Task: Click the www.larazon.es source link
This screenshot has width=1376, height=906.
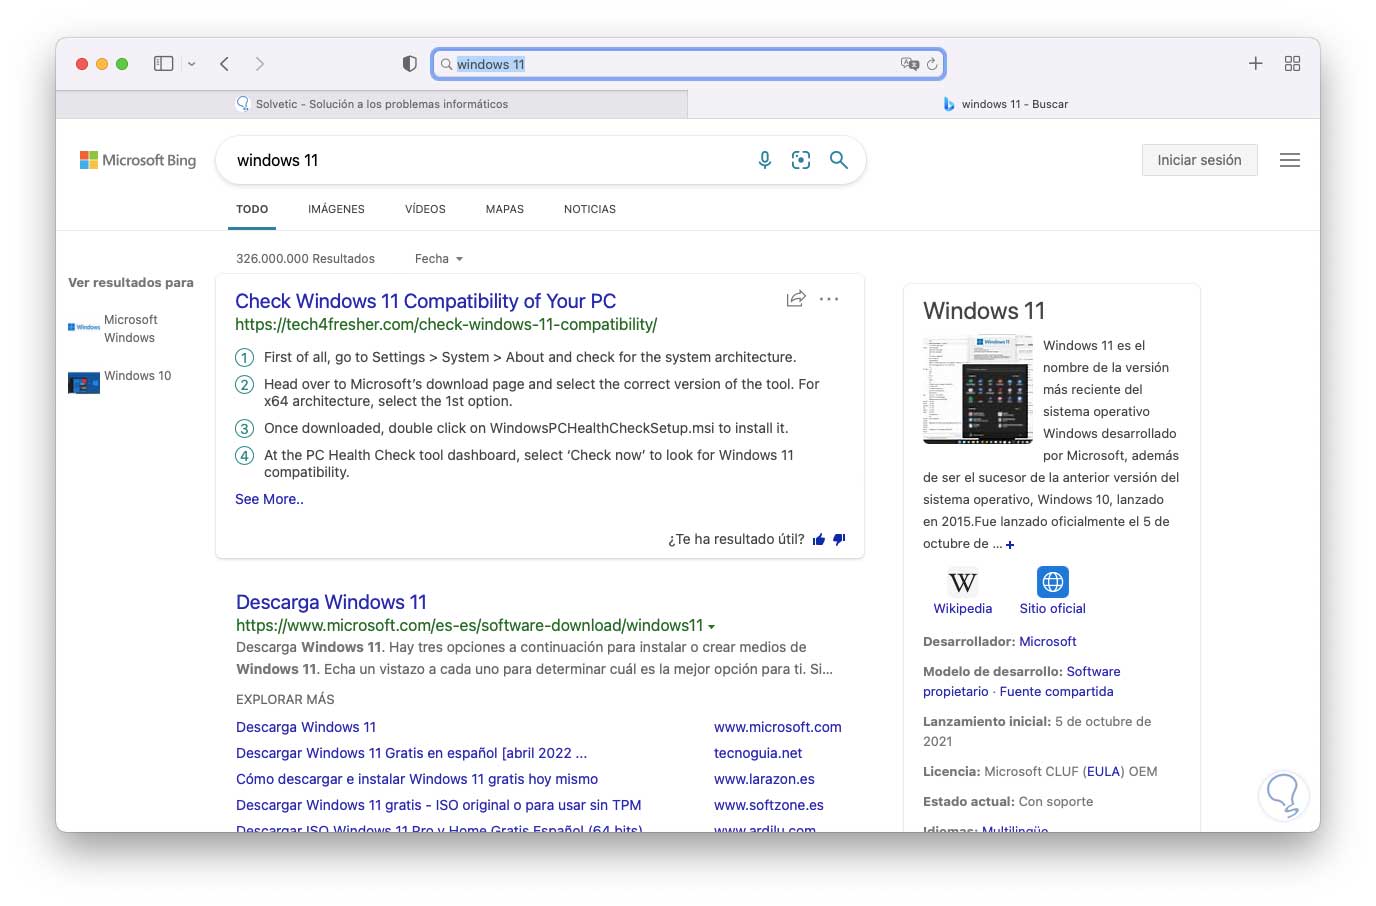Action: pyautogui.click(x=764, y=779)
